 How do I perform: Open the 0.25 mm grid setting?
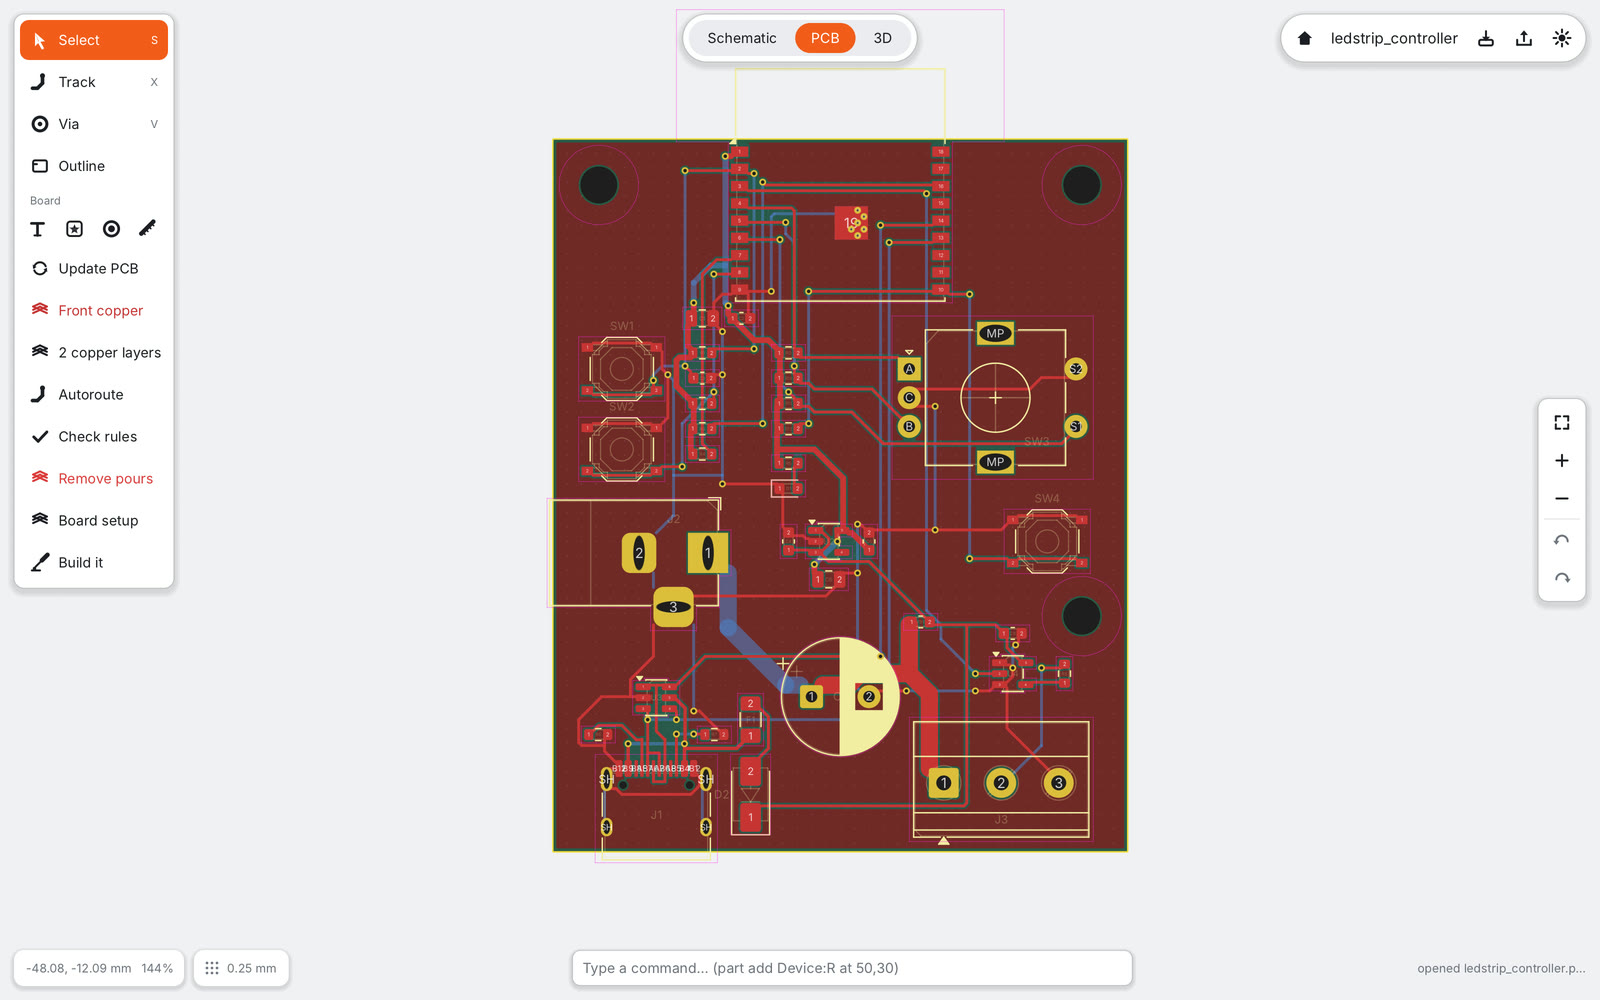[241, 968]
